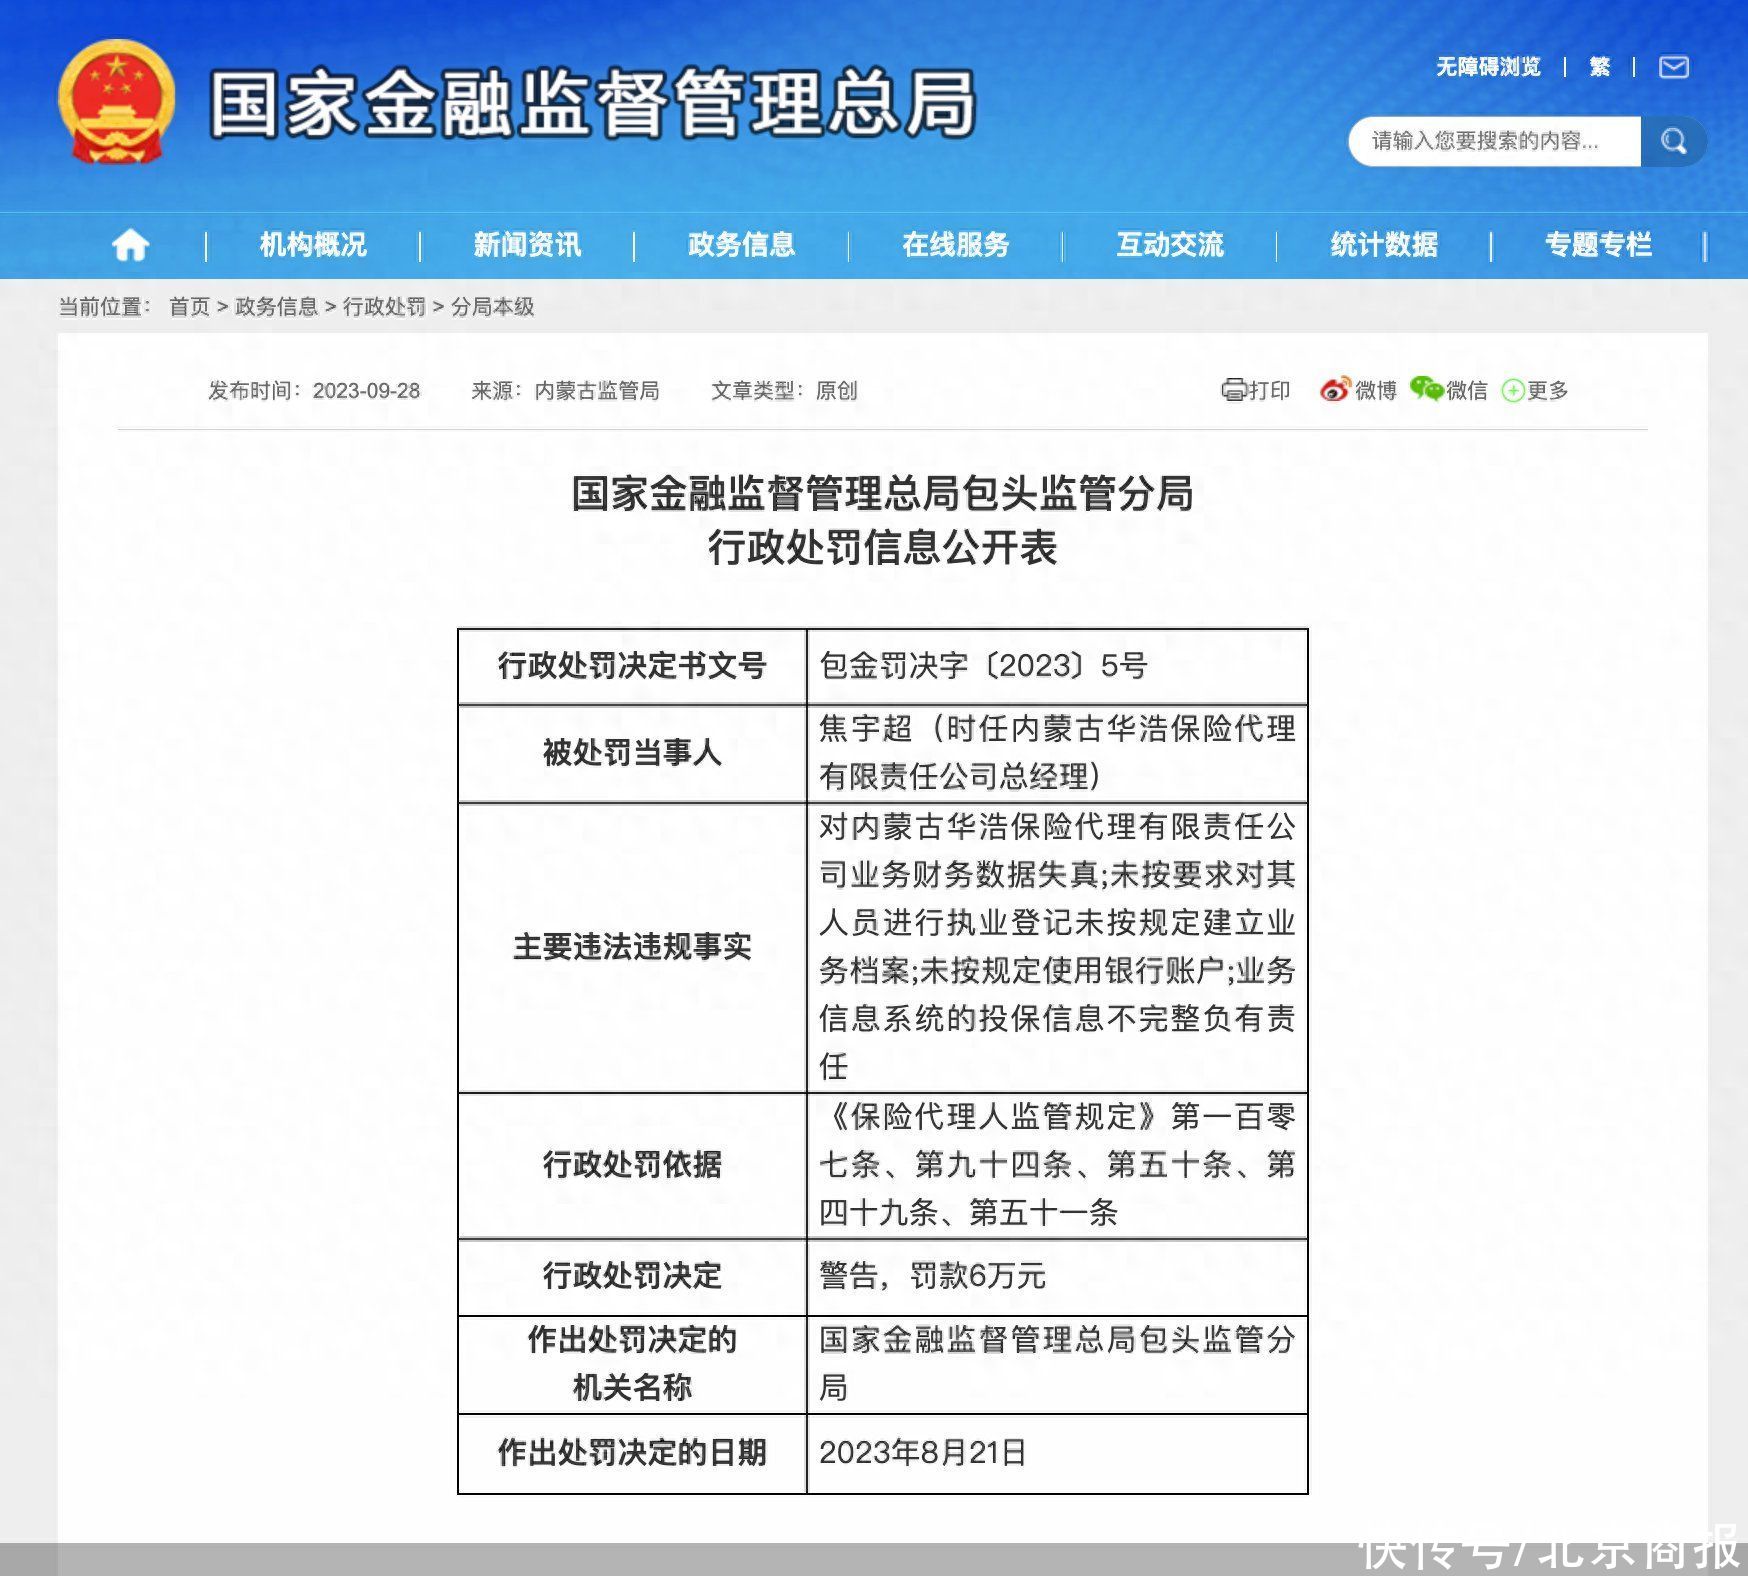
Task: Click header cell 主要违法违规事实
Action: [x=632, y=947]
